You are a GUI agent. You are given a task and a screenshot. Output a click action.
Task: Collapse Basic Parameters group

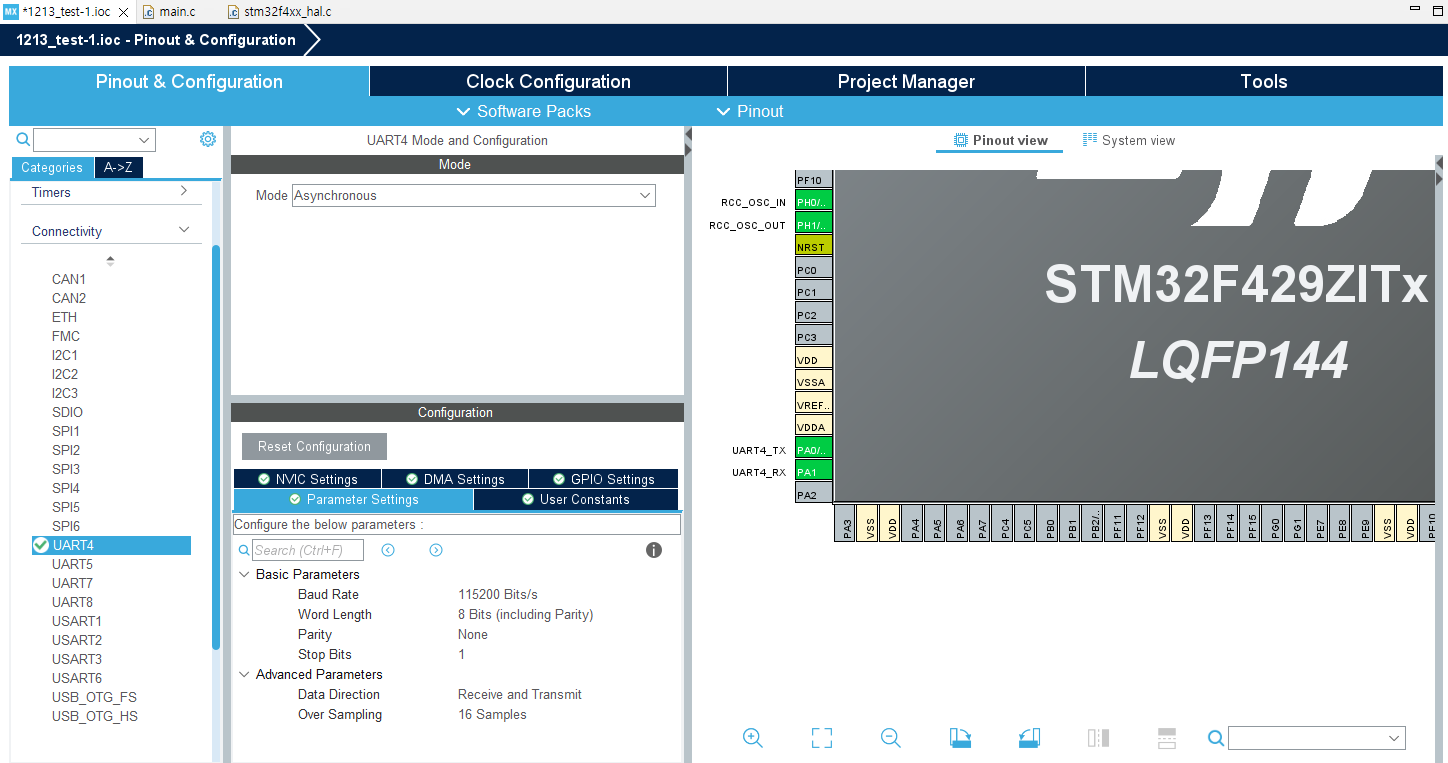click(x=244, y=575)
